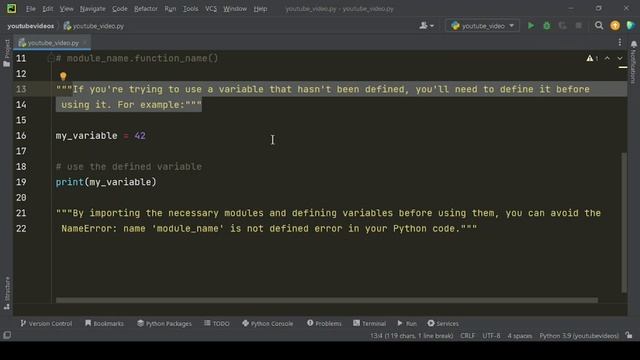Open the Python Packages tool window

[164, 323]
